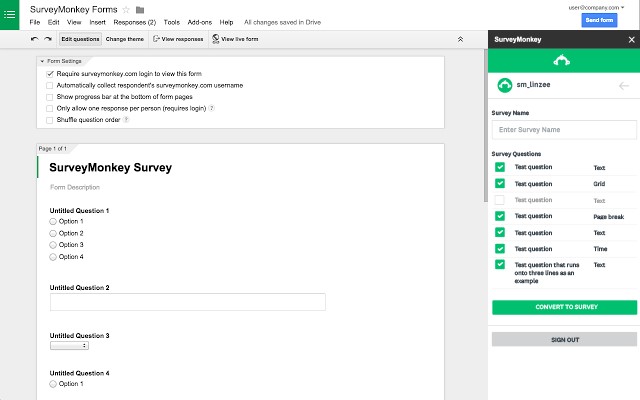The height and width of the screenshot is (400, 640).
Task: Click Untitled Question 2 text box
Action: (x=188, y=302)
